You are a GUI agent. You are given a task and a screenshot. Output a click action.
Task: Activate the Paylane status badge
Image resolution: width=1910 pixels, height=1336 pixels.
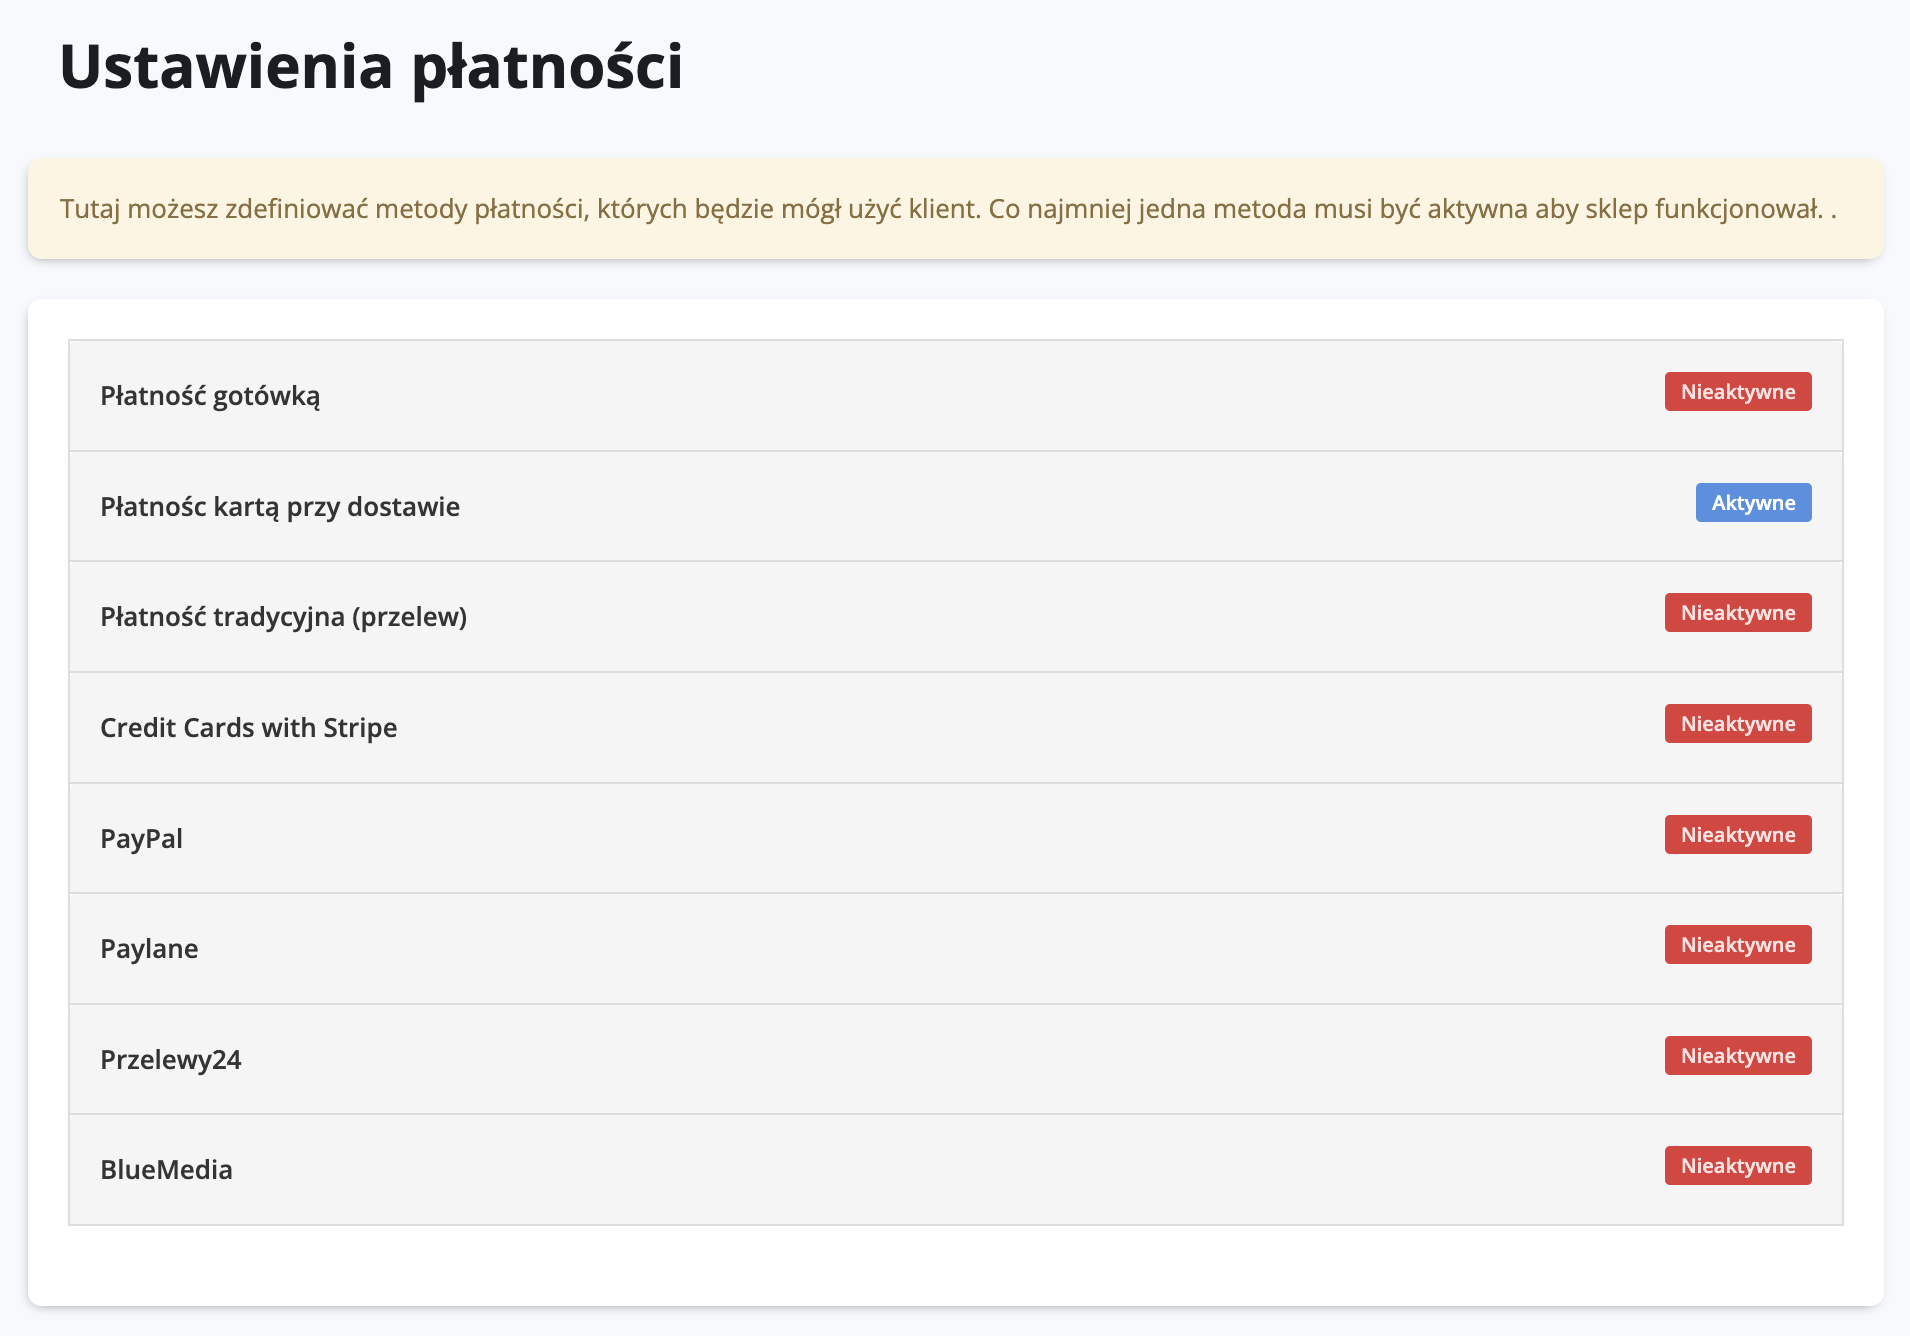pyautogui.click(x=1737, y=945)
